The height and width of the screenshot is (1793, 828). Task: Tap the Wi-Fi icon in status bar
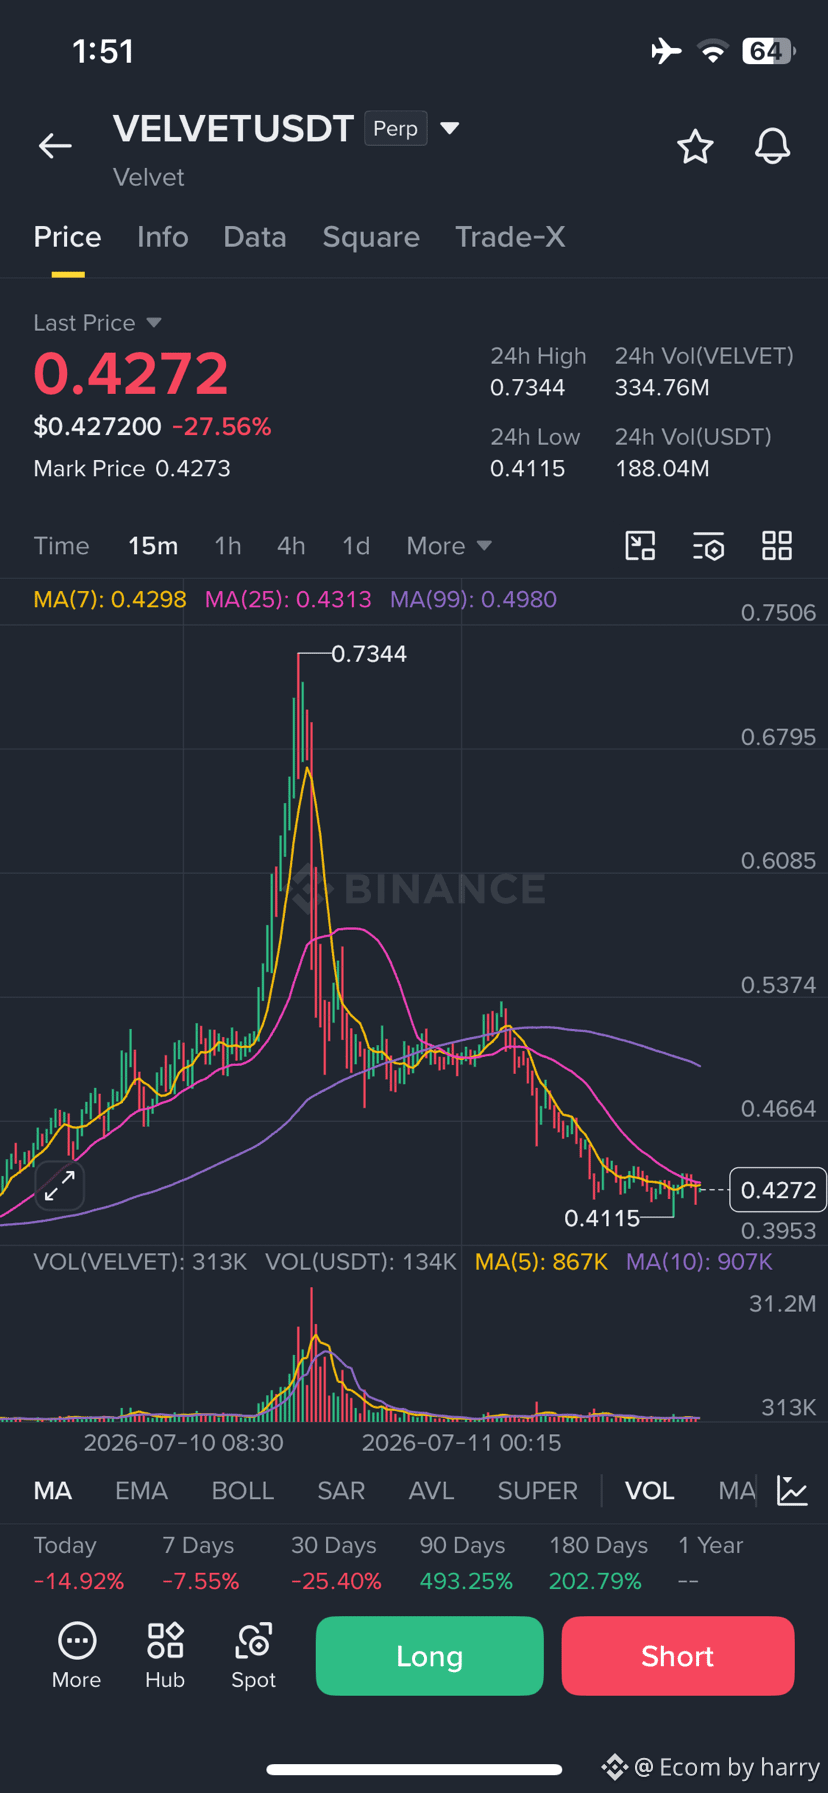click(713, 51)
